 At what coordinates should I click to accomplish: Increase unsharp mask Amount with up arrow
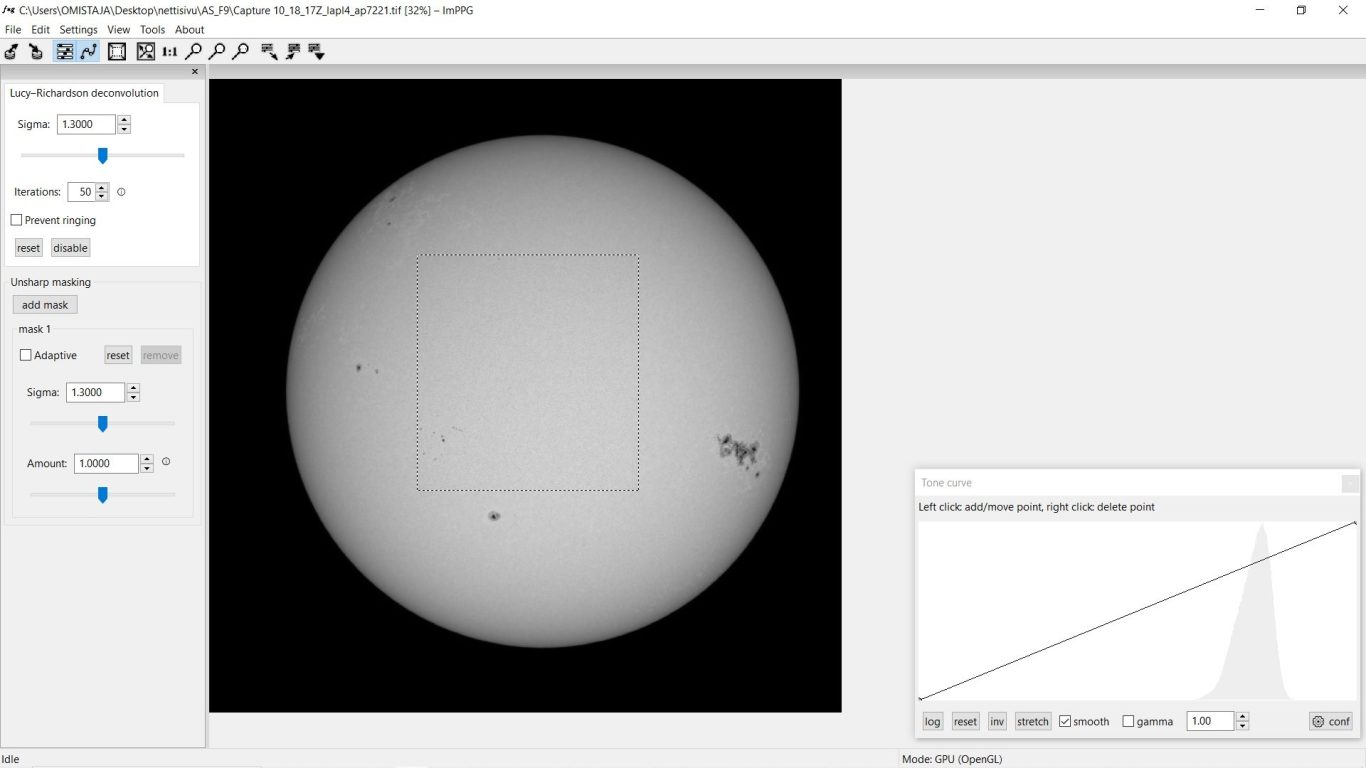[147, 459]
